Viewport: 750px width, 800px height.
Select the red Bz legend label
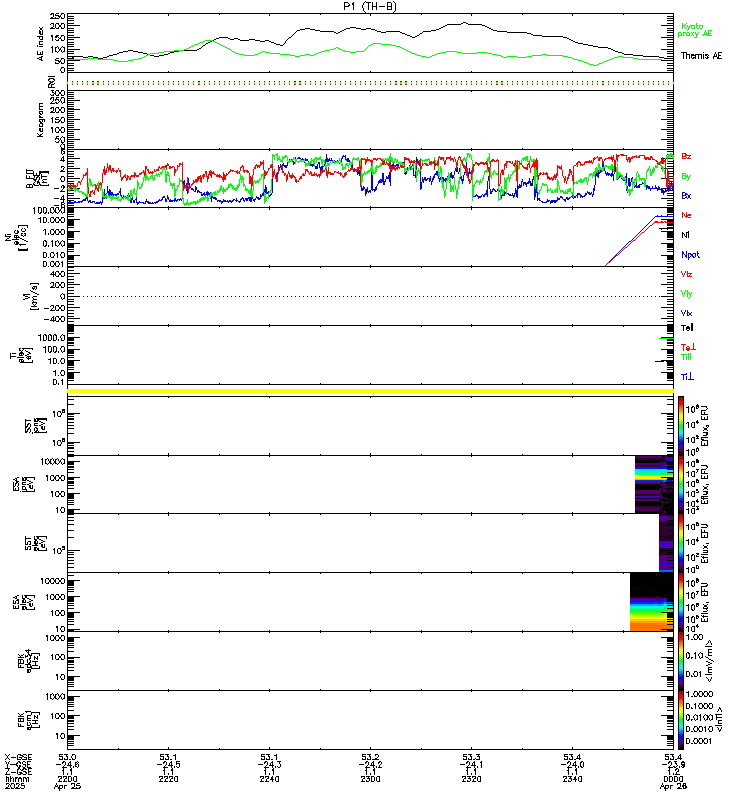[x=686, y=156]
